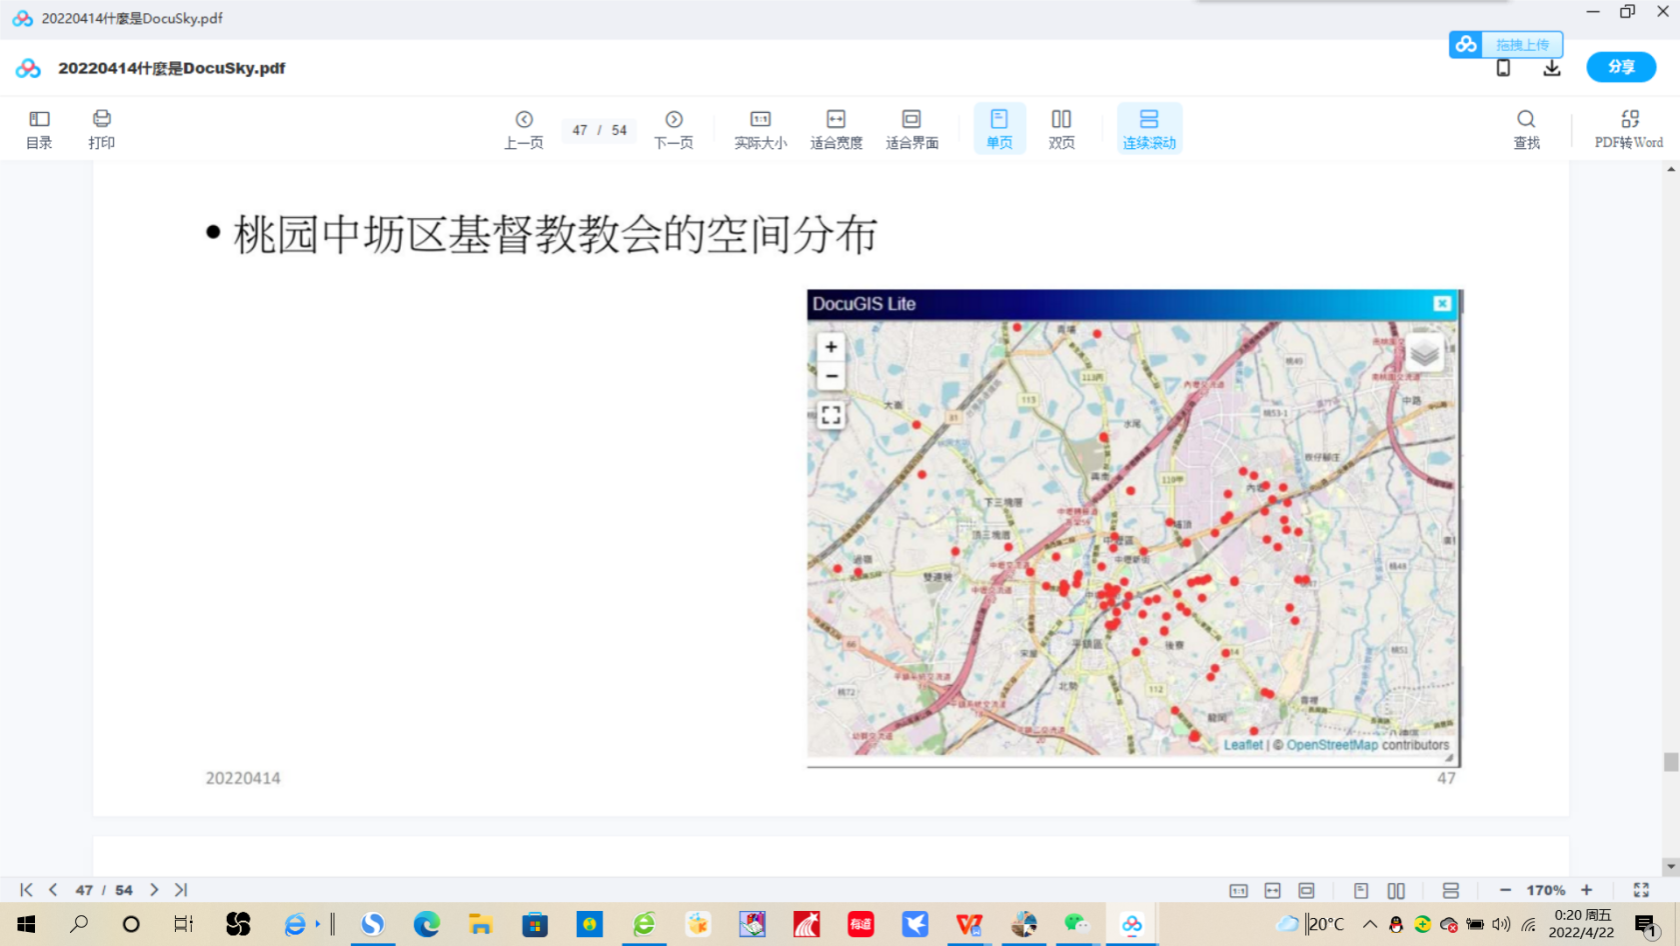Click the PDF转Word convert icon

(1628, 129)
